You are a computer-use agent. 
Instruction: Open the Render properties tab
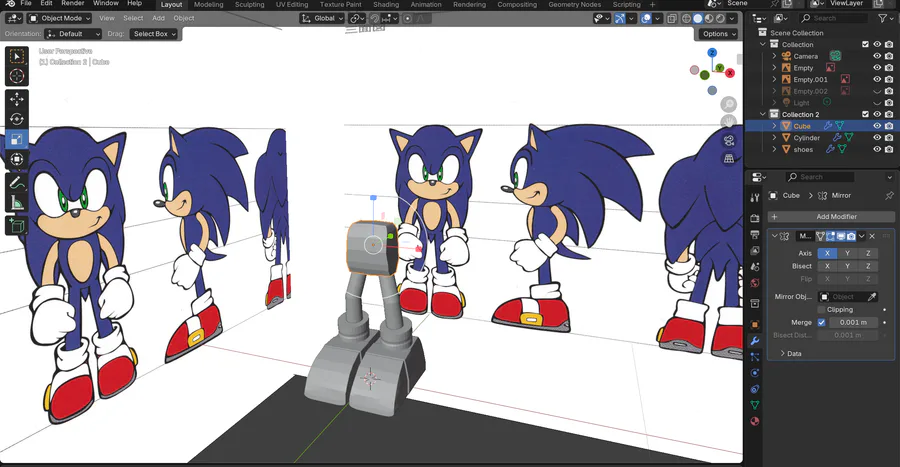pyautogui.click(x=755, y=219)
